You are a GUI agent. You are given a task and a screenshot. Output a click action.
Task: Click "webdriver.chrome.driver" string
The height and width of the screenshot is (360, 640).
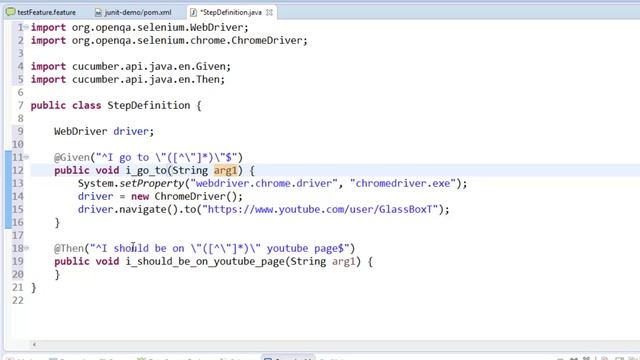(x=264, y=183)
